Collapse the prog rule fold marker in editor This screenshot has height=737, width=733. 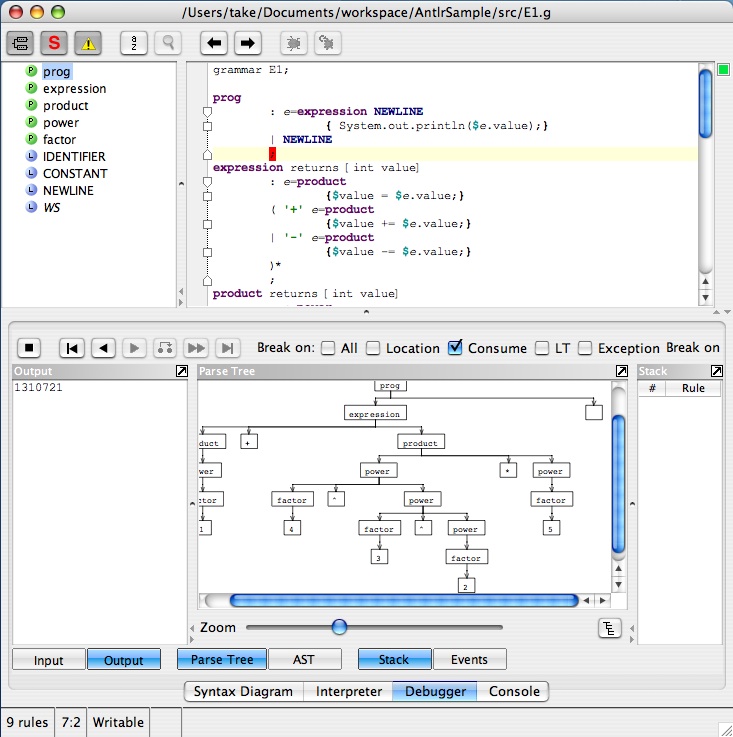[x=207, y=111]
